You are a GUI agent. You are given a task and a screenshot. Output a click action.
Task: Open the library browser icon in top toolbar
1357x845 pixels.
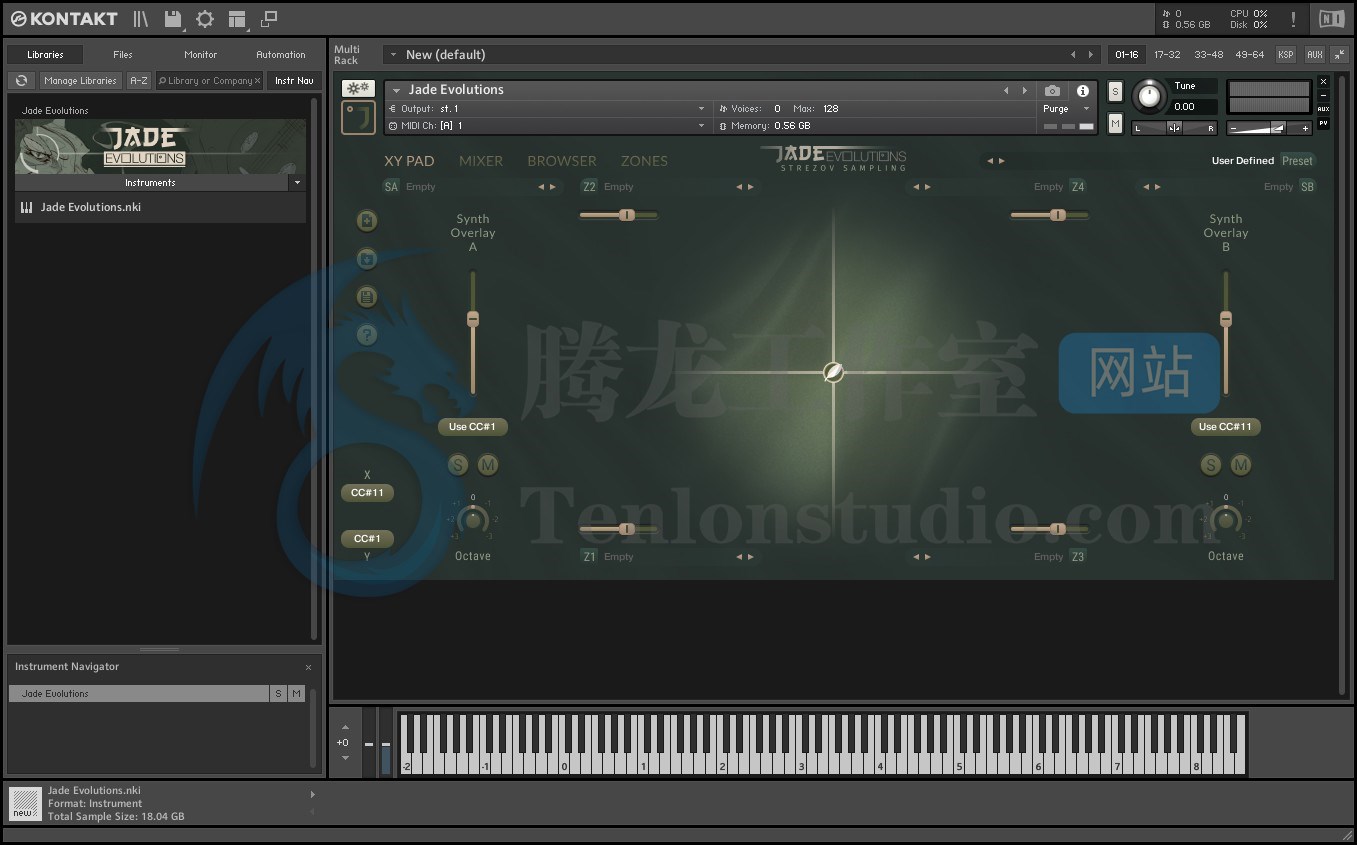pos(141,19)
